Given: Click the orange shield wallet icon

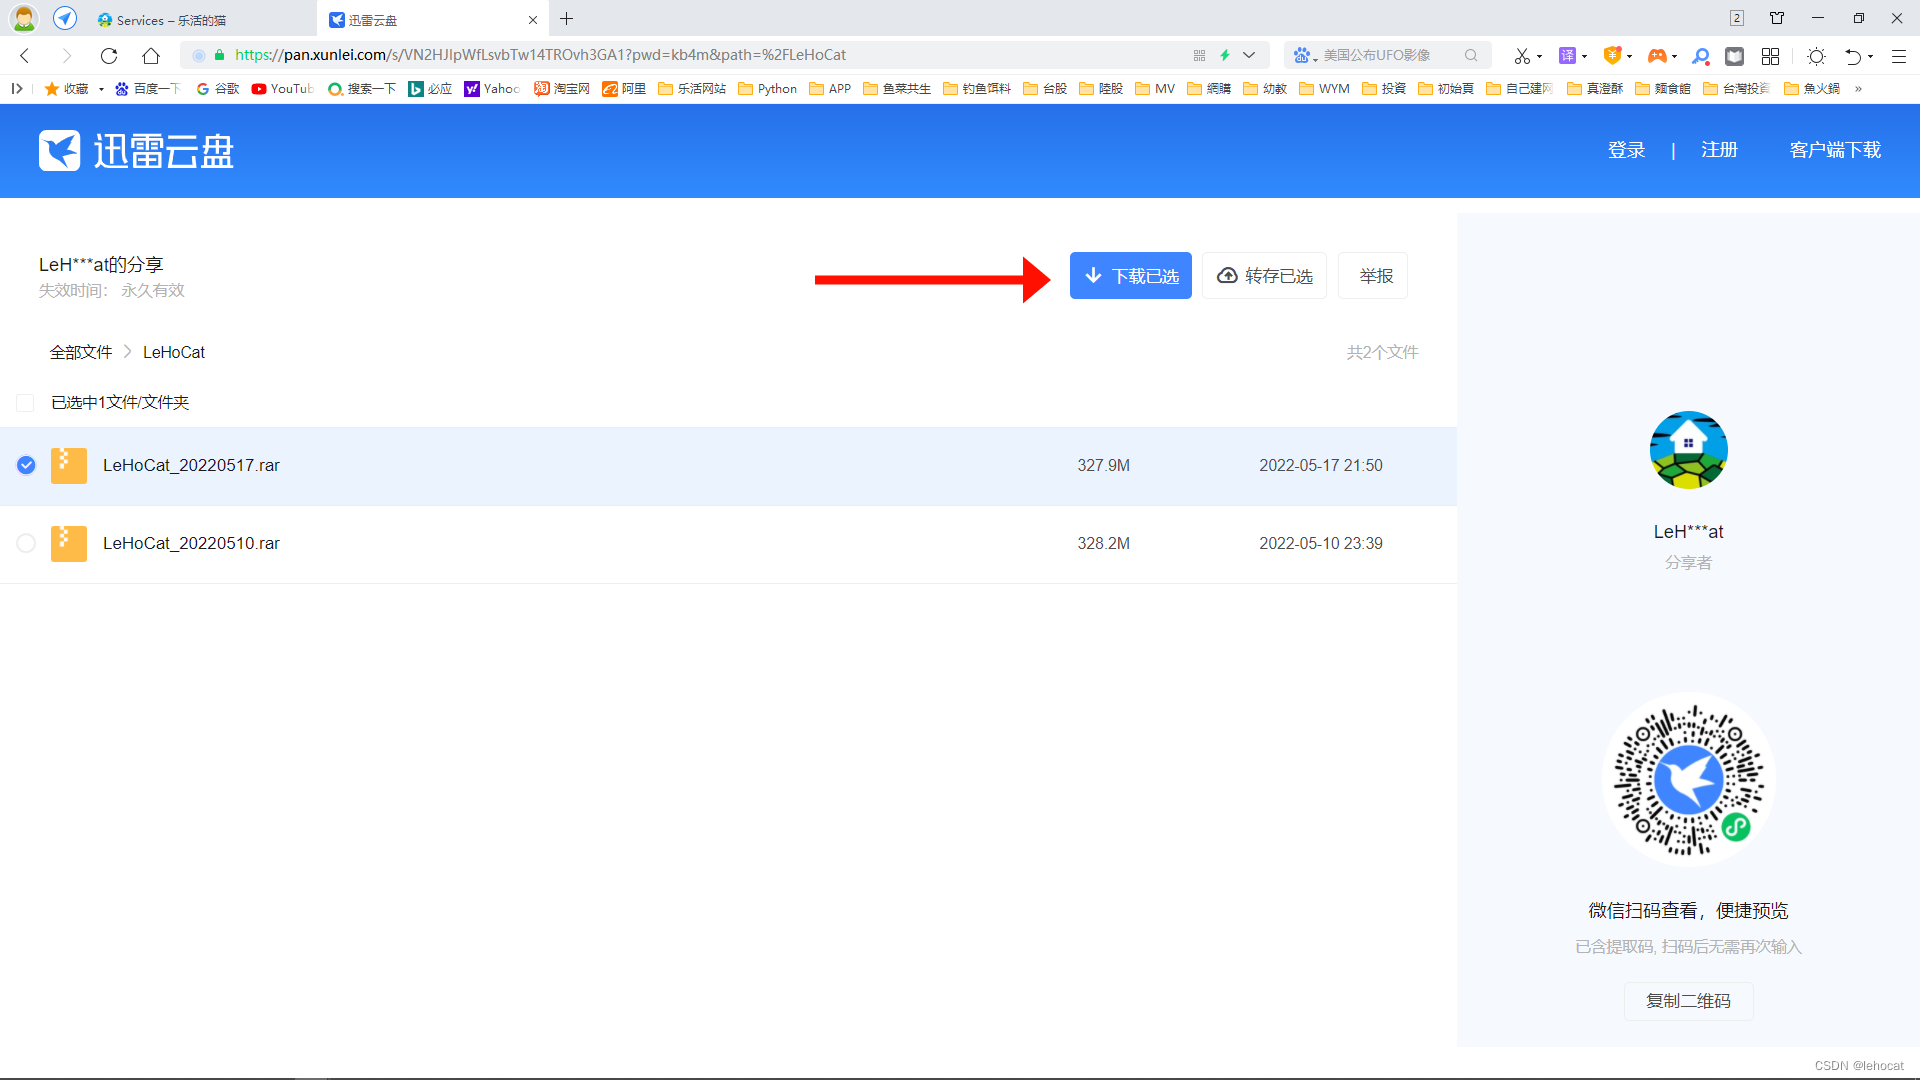Looking at the screenshot, I should [1612, 56].
